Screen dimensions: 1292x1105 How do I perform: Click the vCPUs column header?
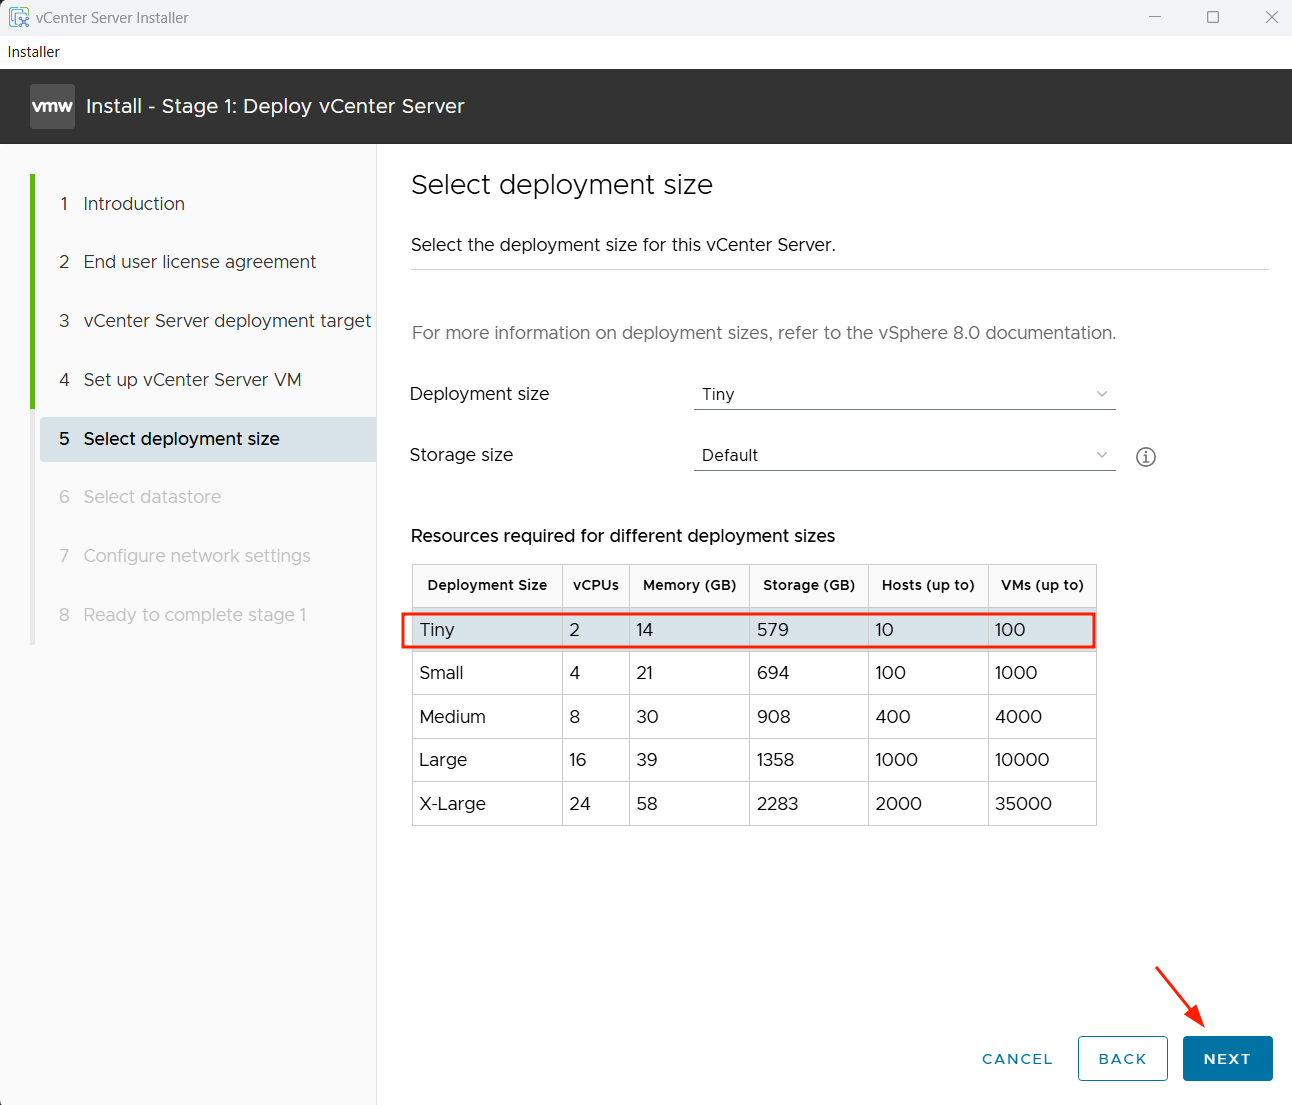tap(596, 585)
